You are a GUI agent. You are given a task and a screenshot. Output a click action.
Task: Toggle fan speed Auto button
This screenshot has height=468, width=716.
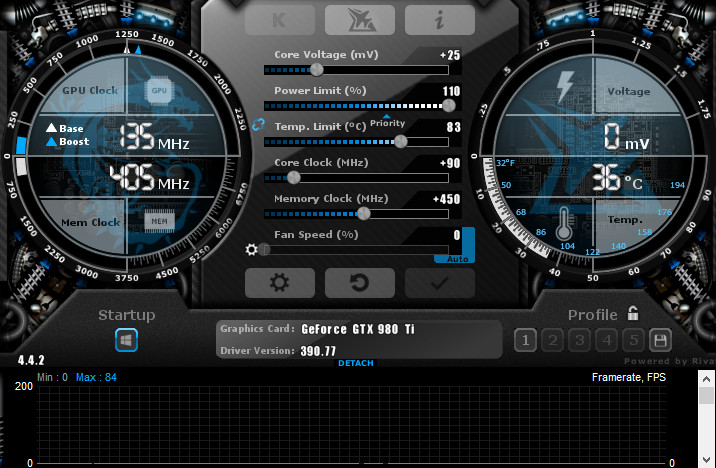tap(458, 259)
